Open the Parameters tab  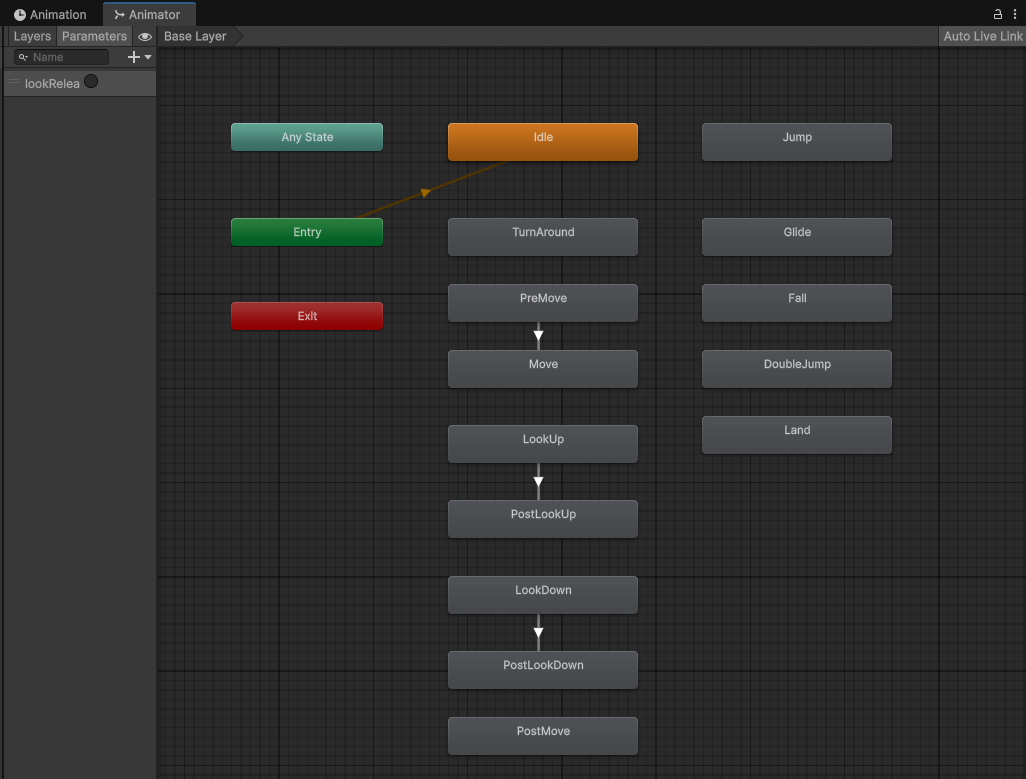94,37
